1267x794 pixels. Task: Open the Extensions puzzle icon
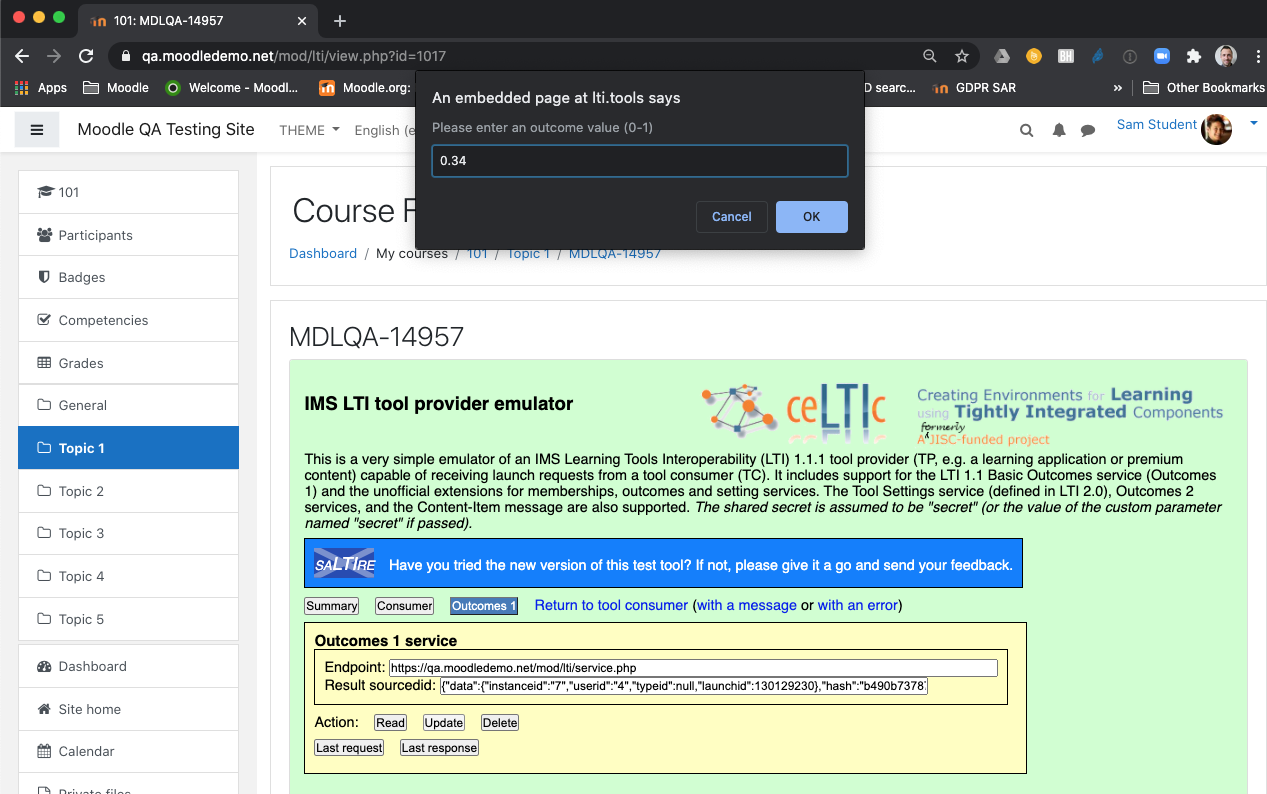(x=1193, y=56)
